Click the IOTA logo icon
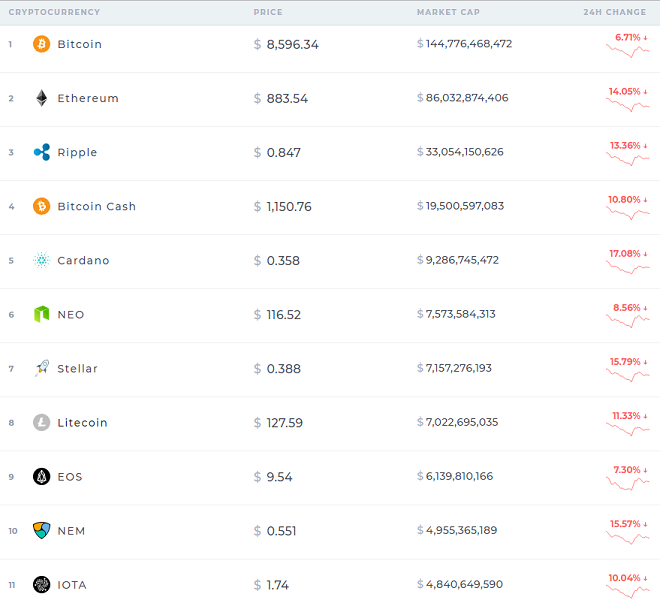660x612 pixels. 41,585
